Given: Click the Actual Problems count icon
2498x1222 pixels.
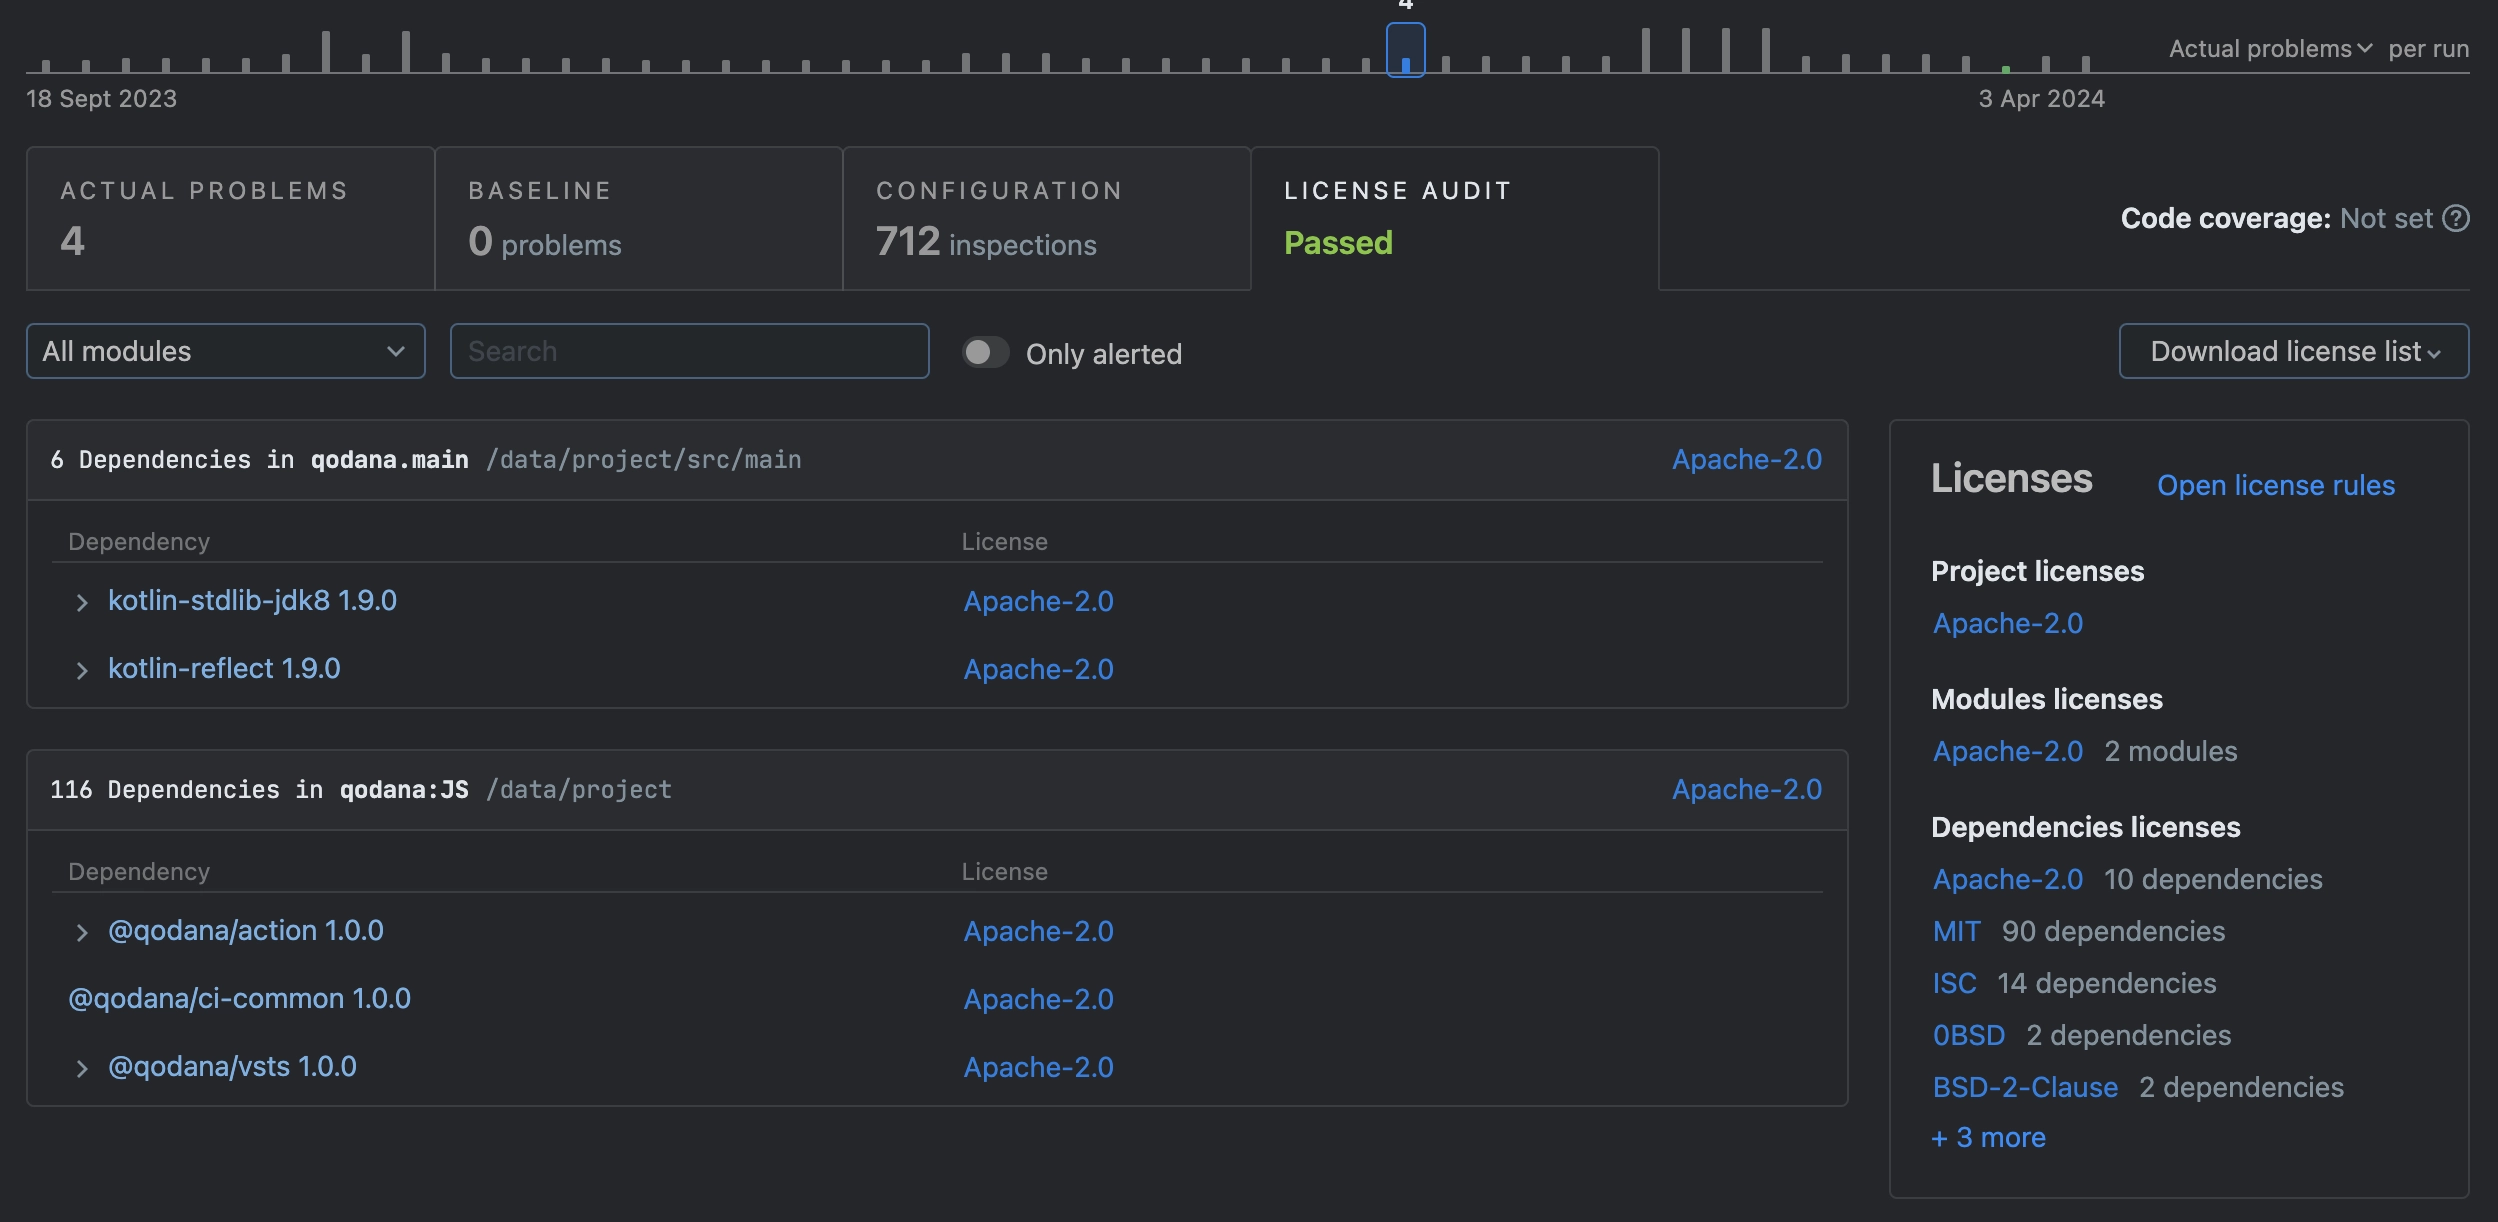Looking at the screenshot, I should click(70, 245).
